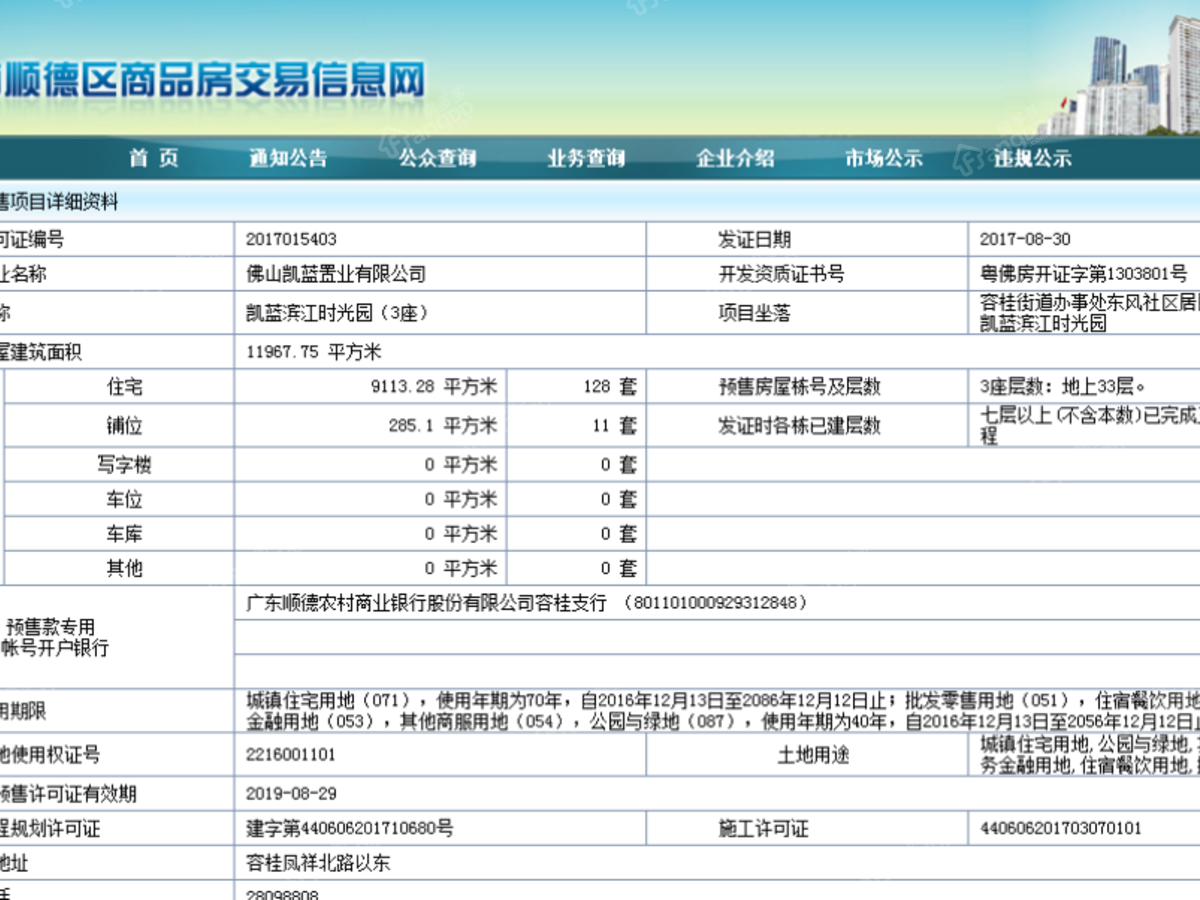
Task: Select construction permit number 440606201703070101
Action: [1061, 829]
